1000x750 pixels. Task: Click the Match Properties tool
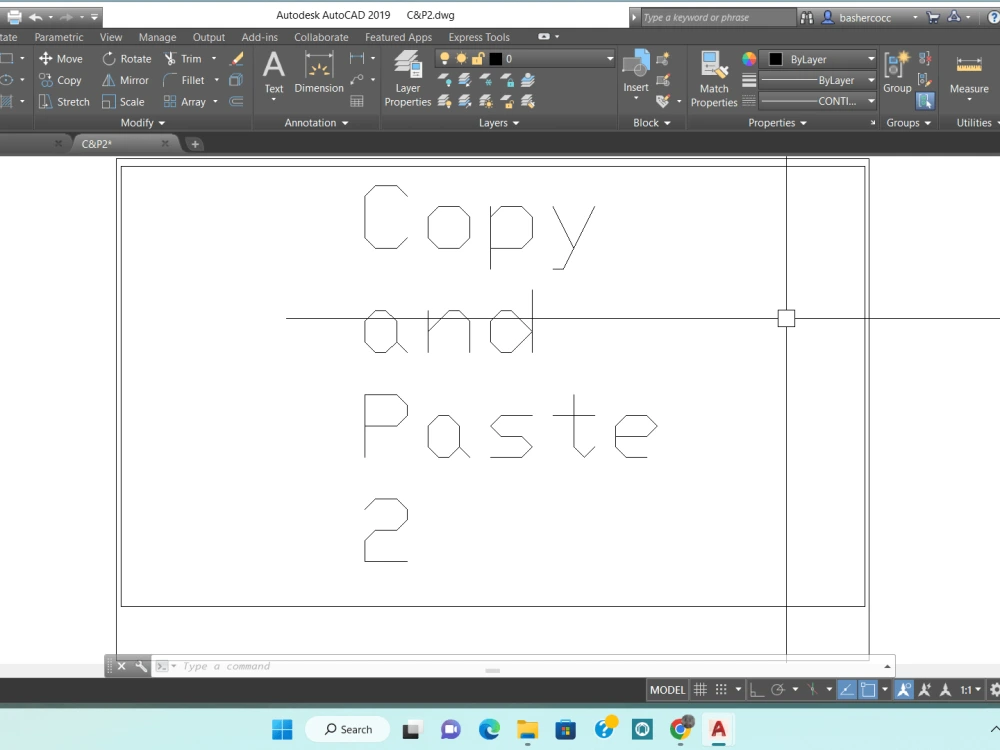tap(714, 79)
